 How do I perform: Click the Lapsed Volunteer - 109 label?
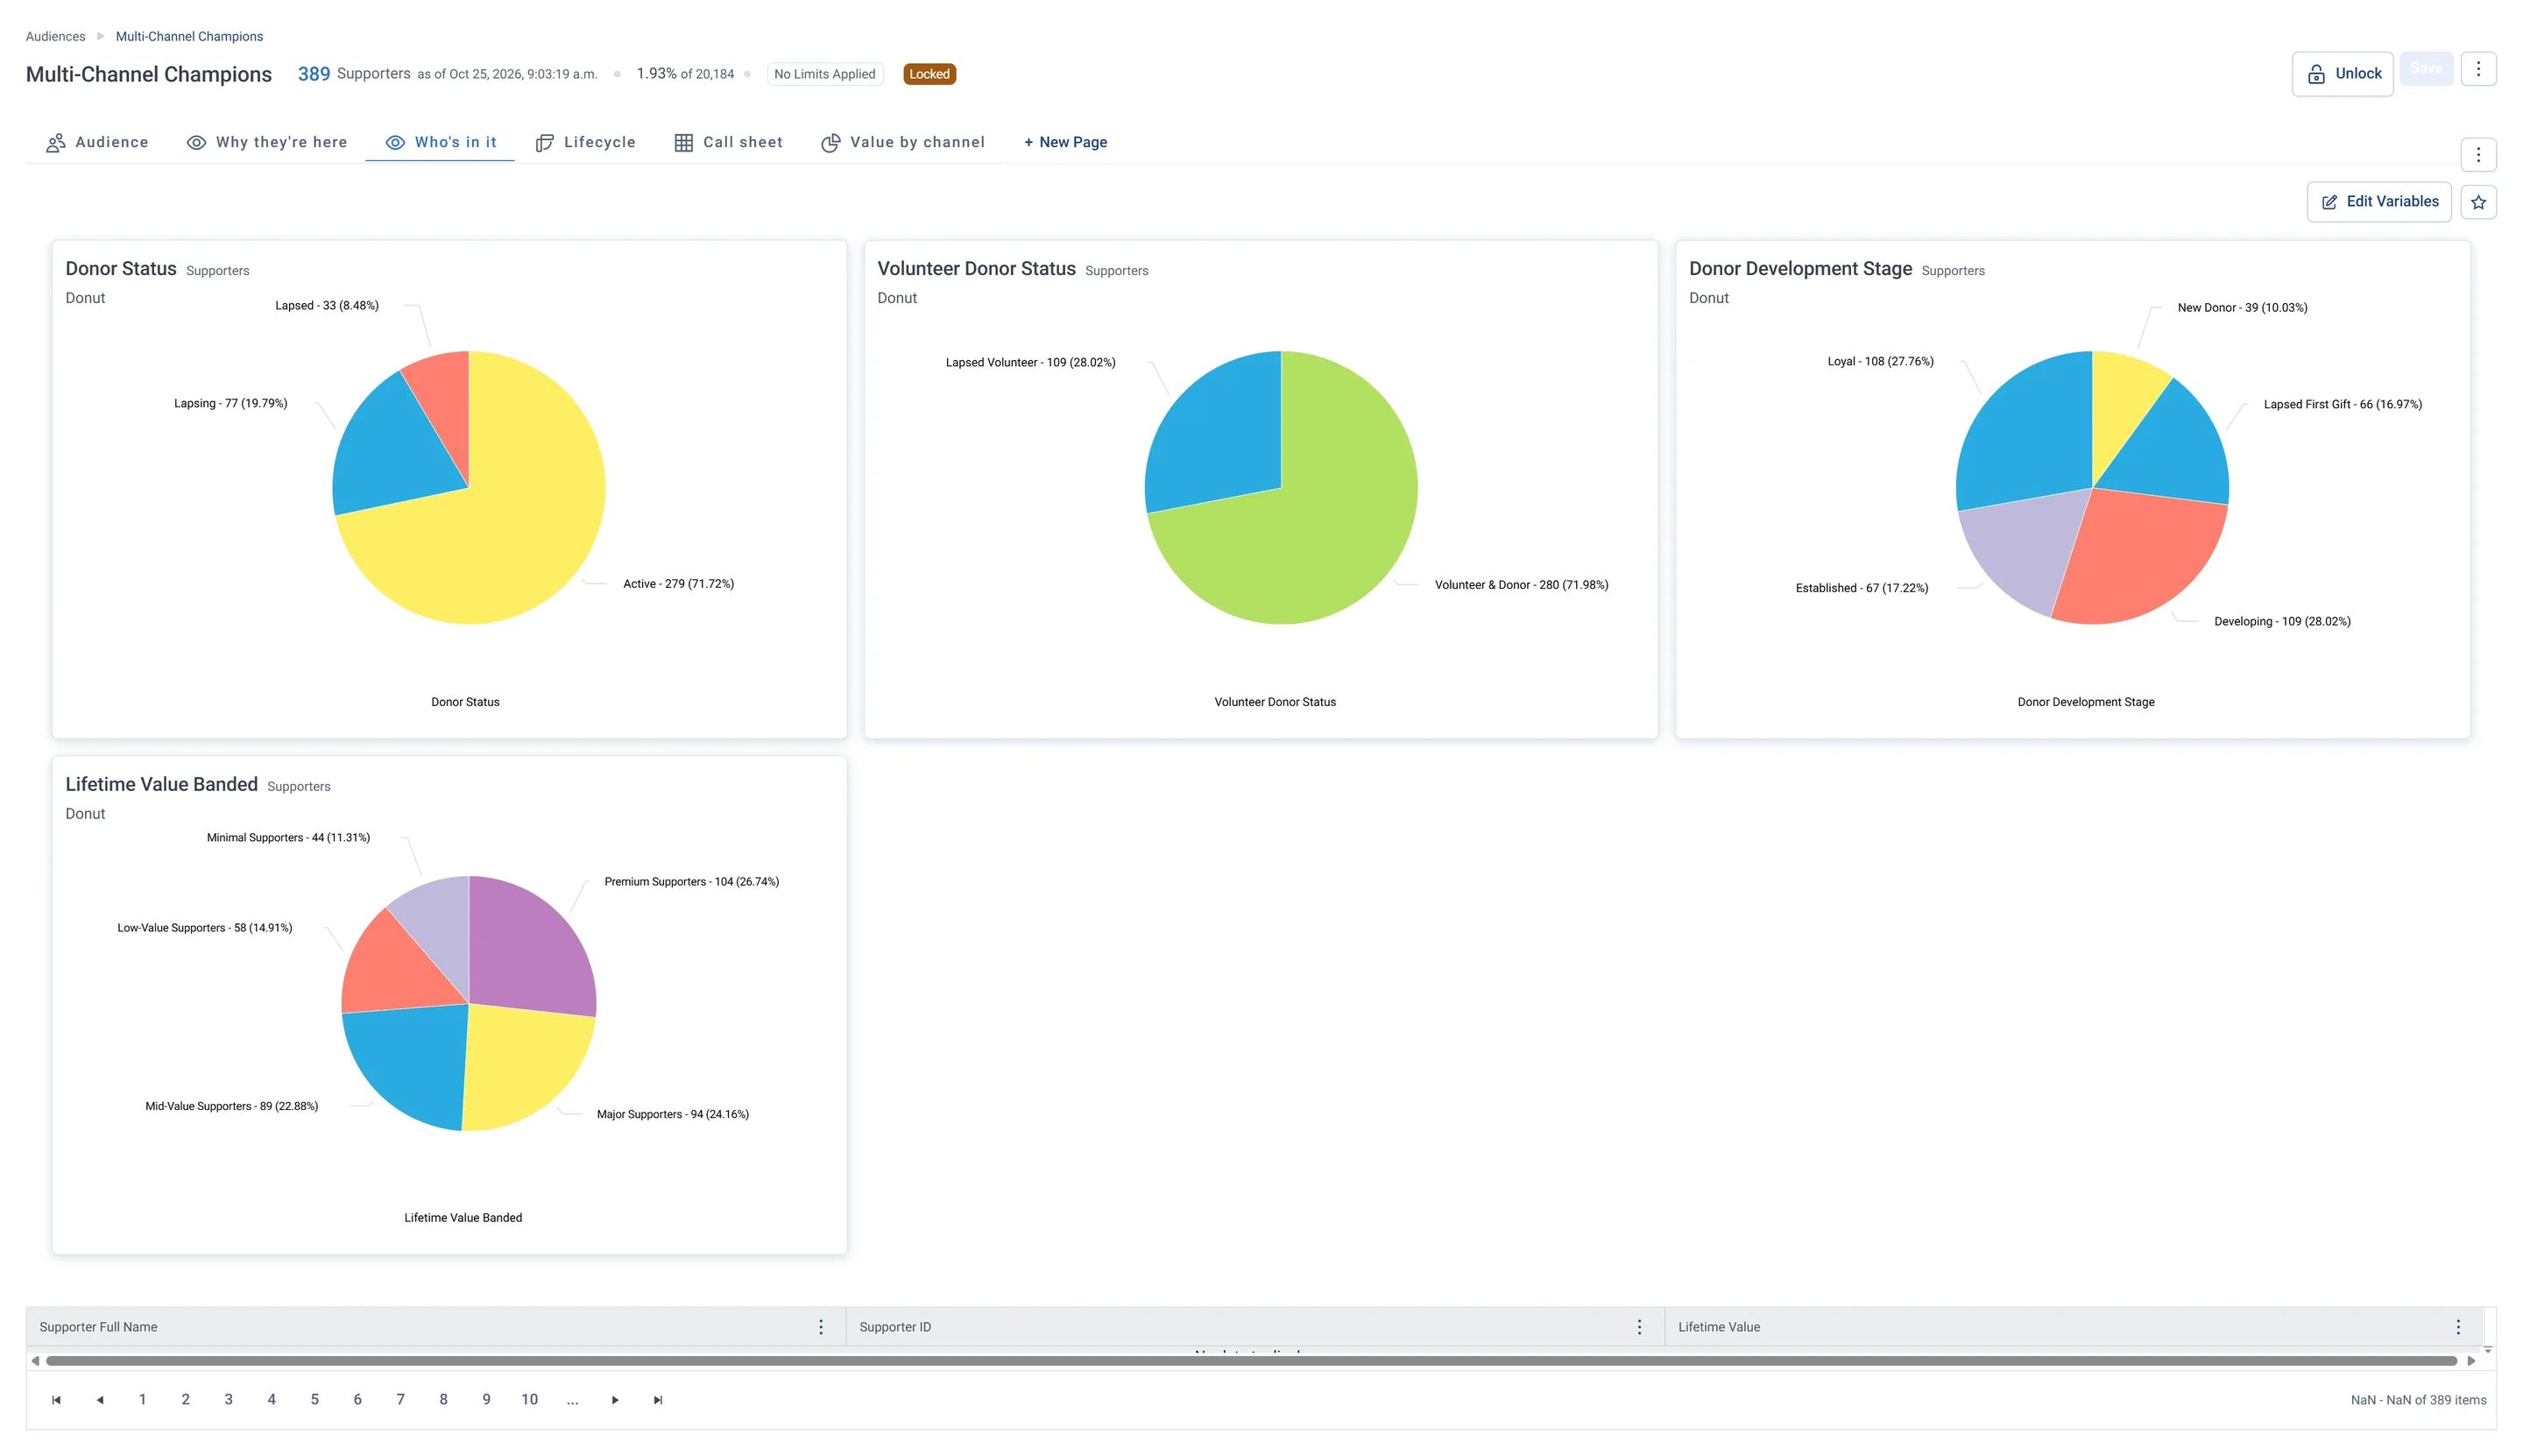click(x=1030, y=362)
